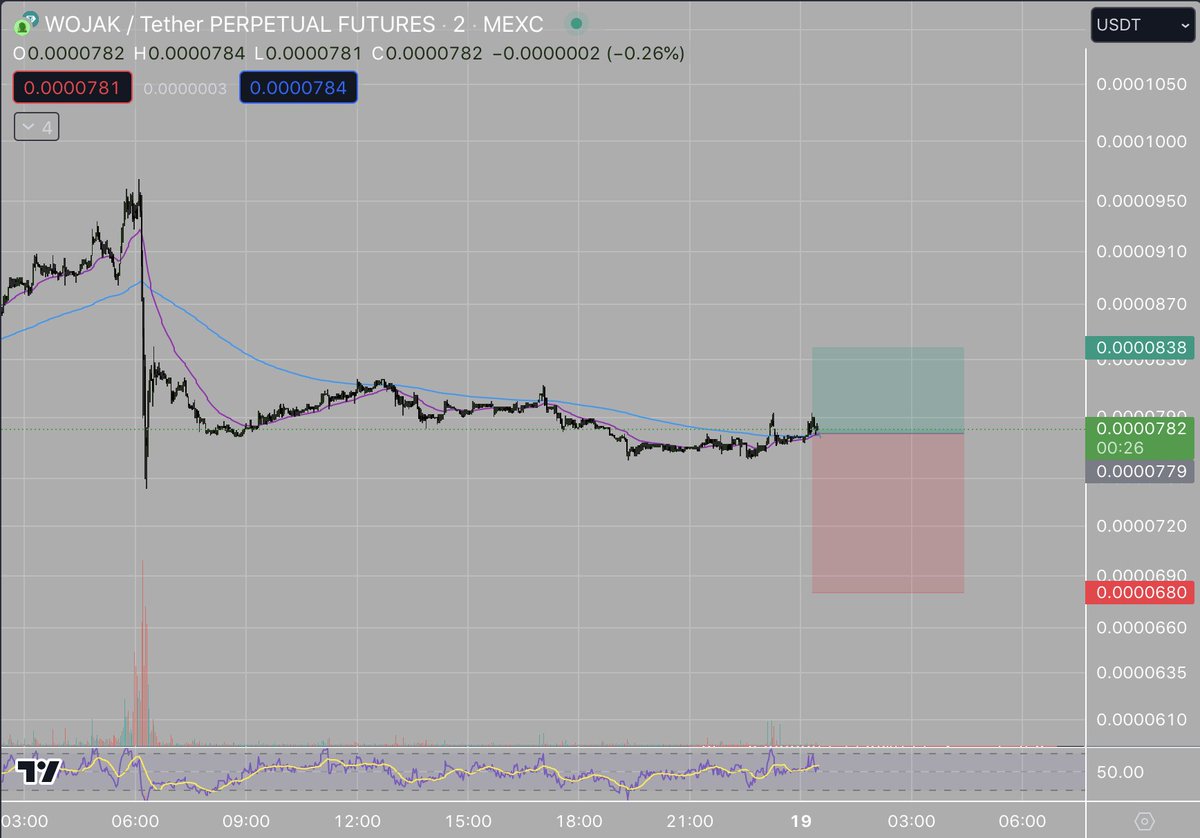The image size is (1200, 838).
Task: Open the chart settings hexagon icon
Action: 1145,819
